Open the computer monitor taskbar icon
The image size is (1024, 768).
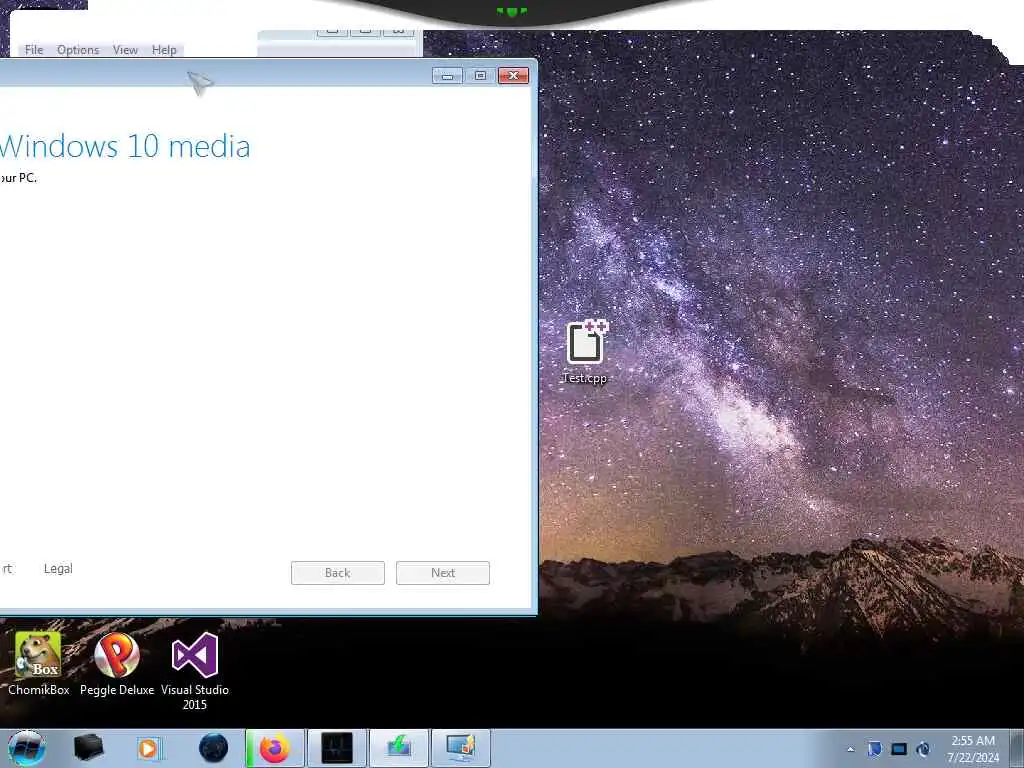(460, 748)
